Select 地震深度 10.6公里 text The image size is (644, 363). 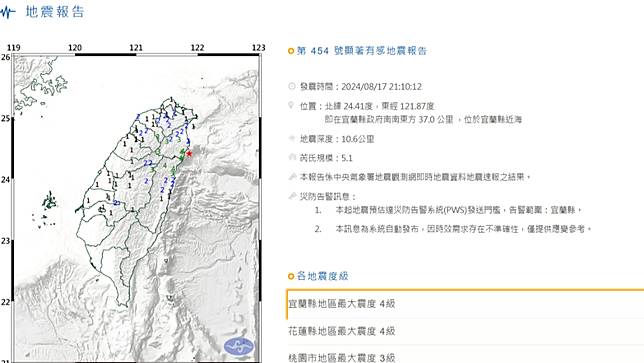[337, 139]
